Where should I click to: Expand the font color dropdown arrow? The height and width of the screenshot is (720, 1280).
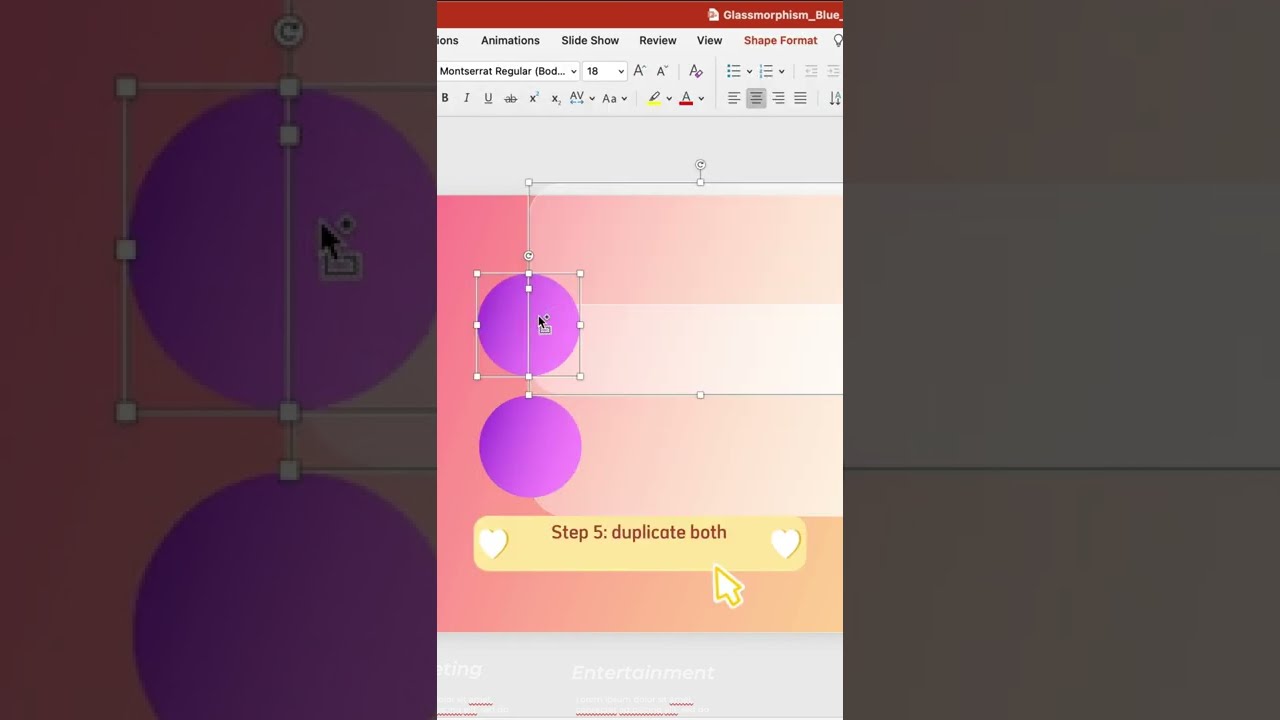(x=701, y=98)
